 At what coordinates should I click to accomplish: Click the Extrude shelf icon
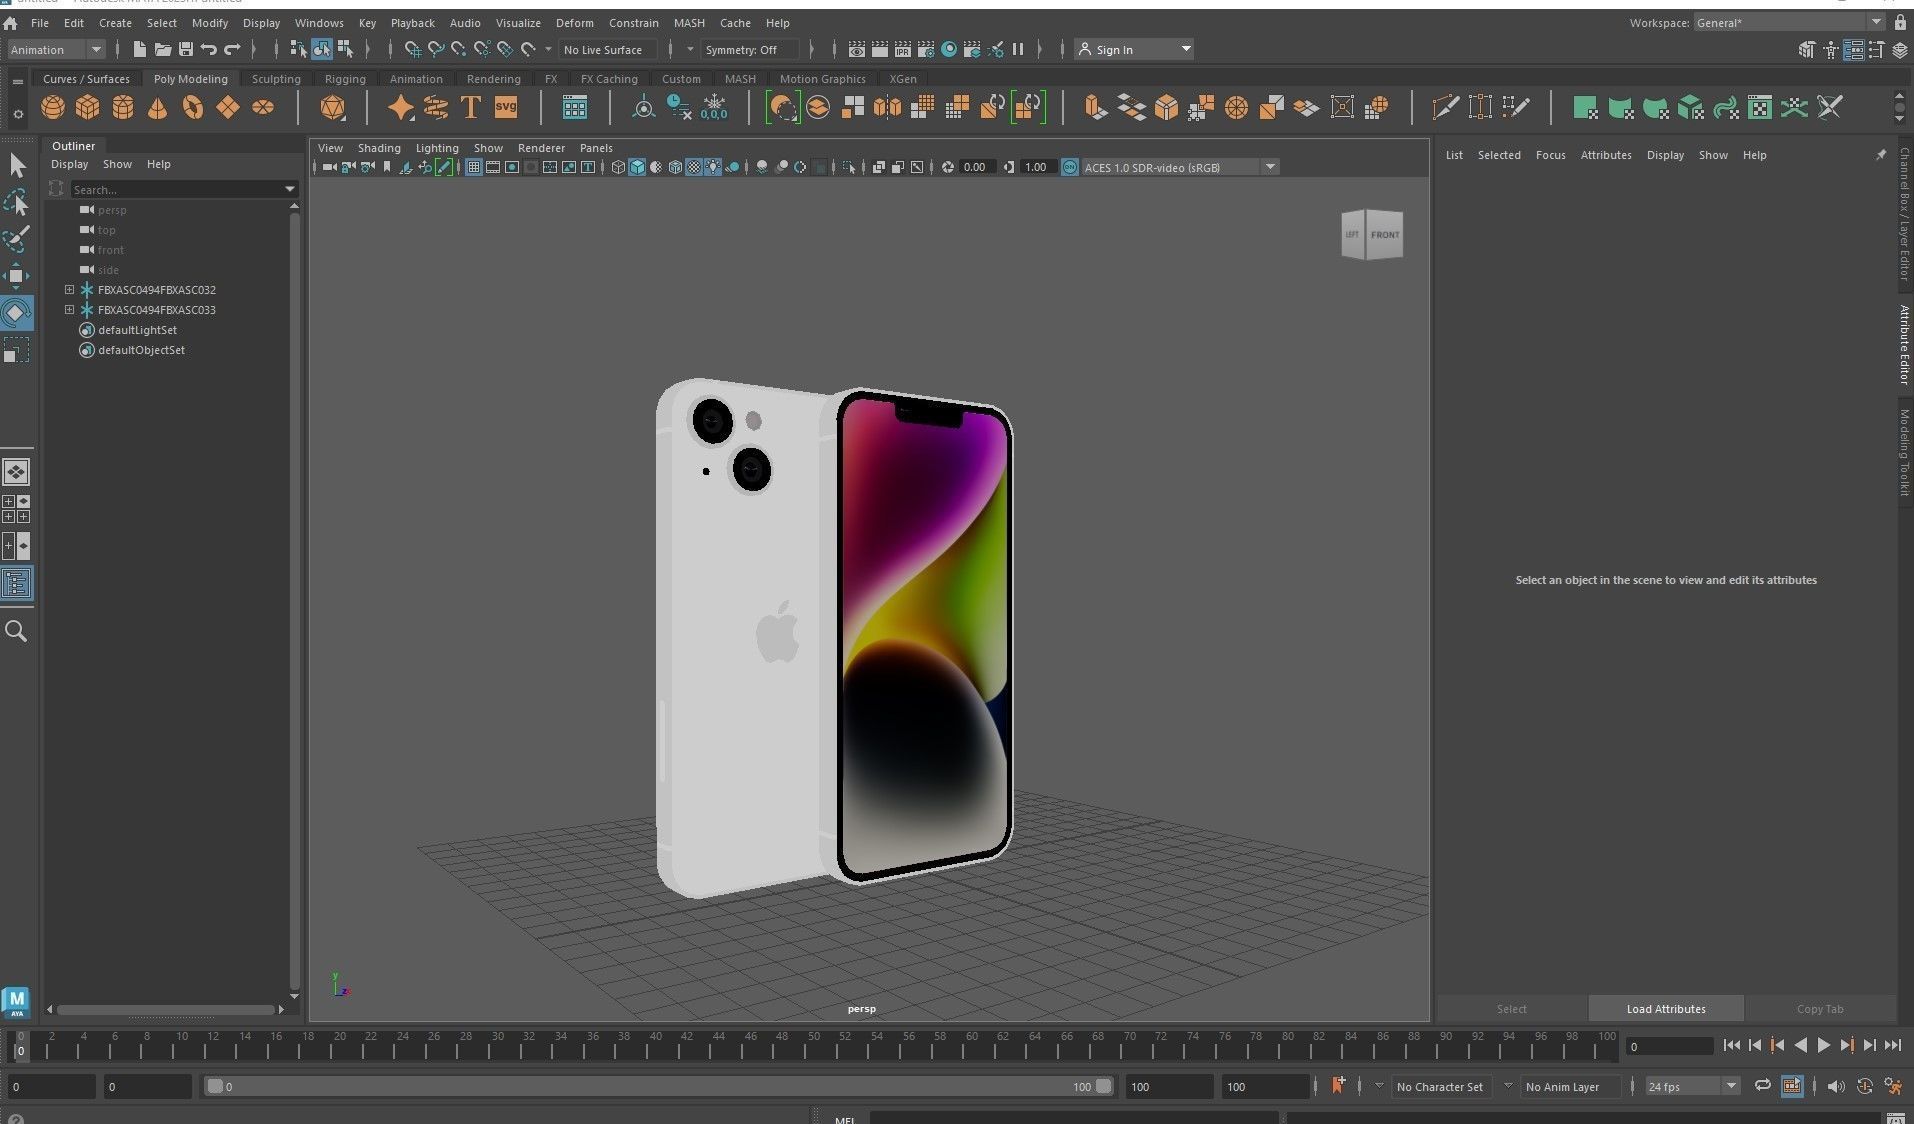[x=1097, y=107]
